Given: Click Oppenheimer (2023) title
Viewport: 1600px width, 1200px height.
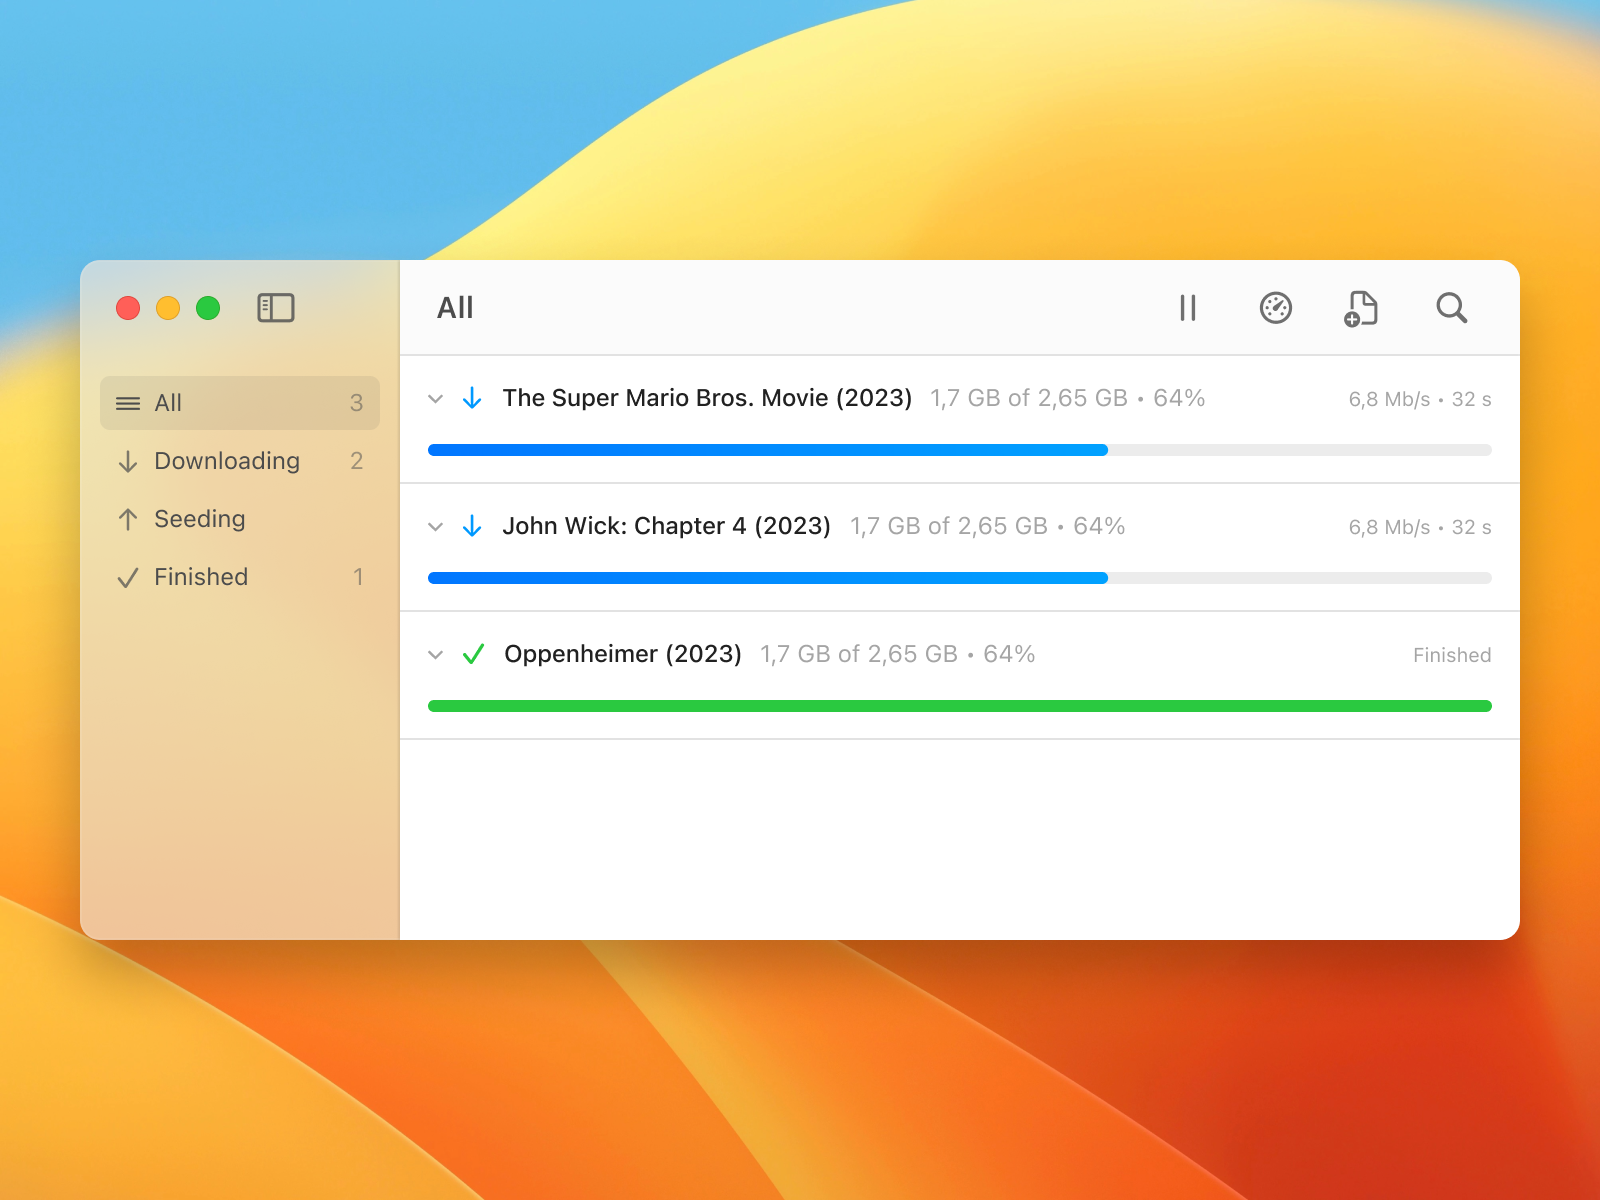Looking at the screenshot, I should point(623,654).
